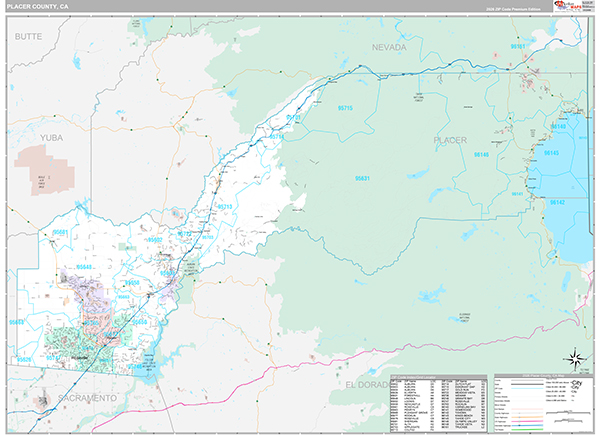Click ZIP code label 95631

tap(362, 178)
